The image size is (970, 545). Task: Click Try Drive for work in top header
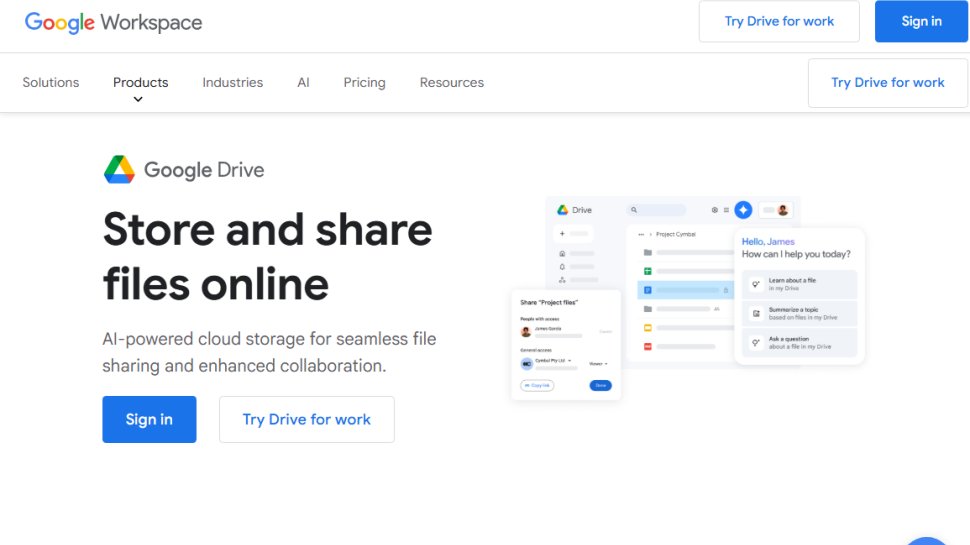click(779, 21)
